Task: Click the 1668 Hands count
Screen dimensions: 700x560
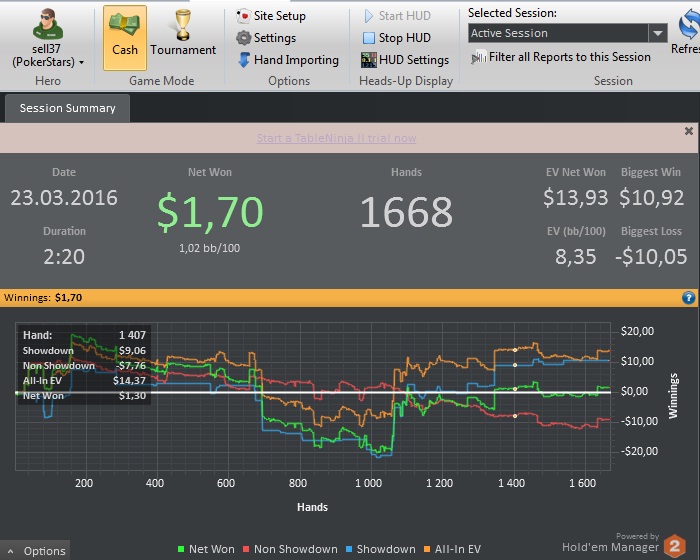Action: click(406, 212)
